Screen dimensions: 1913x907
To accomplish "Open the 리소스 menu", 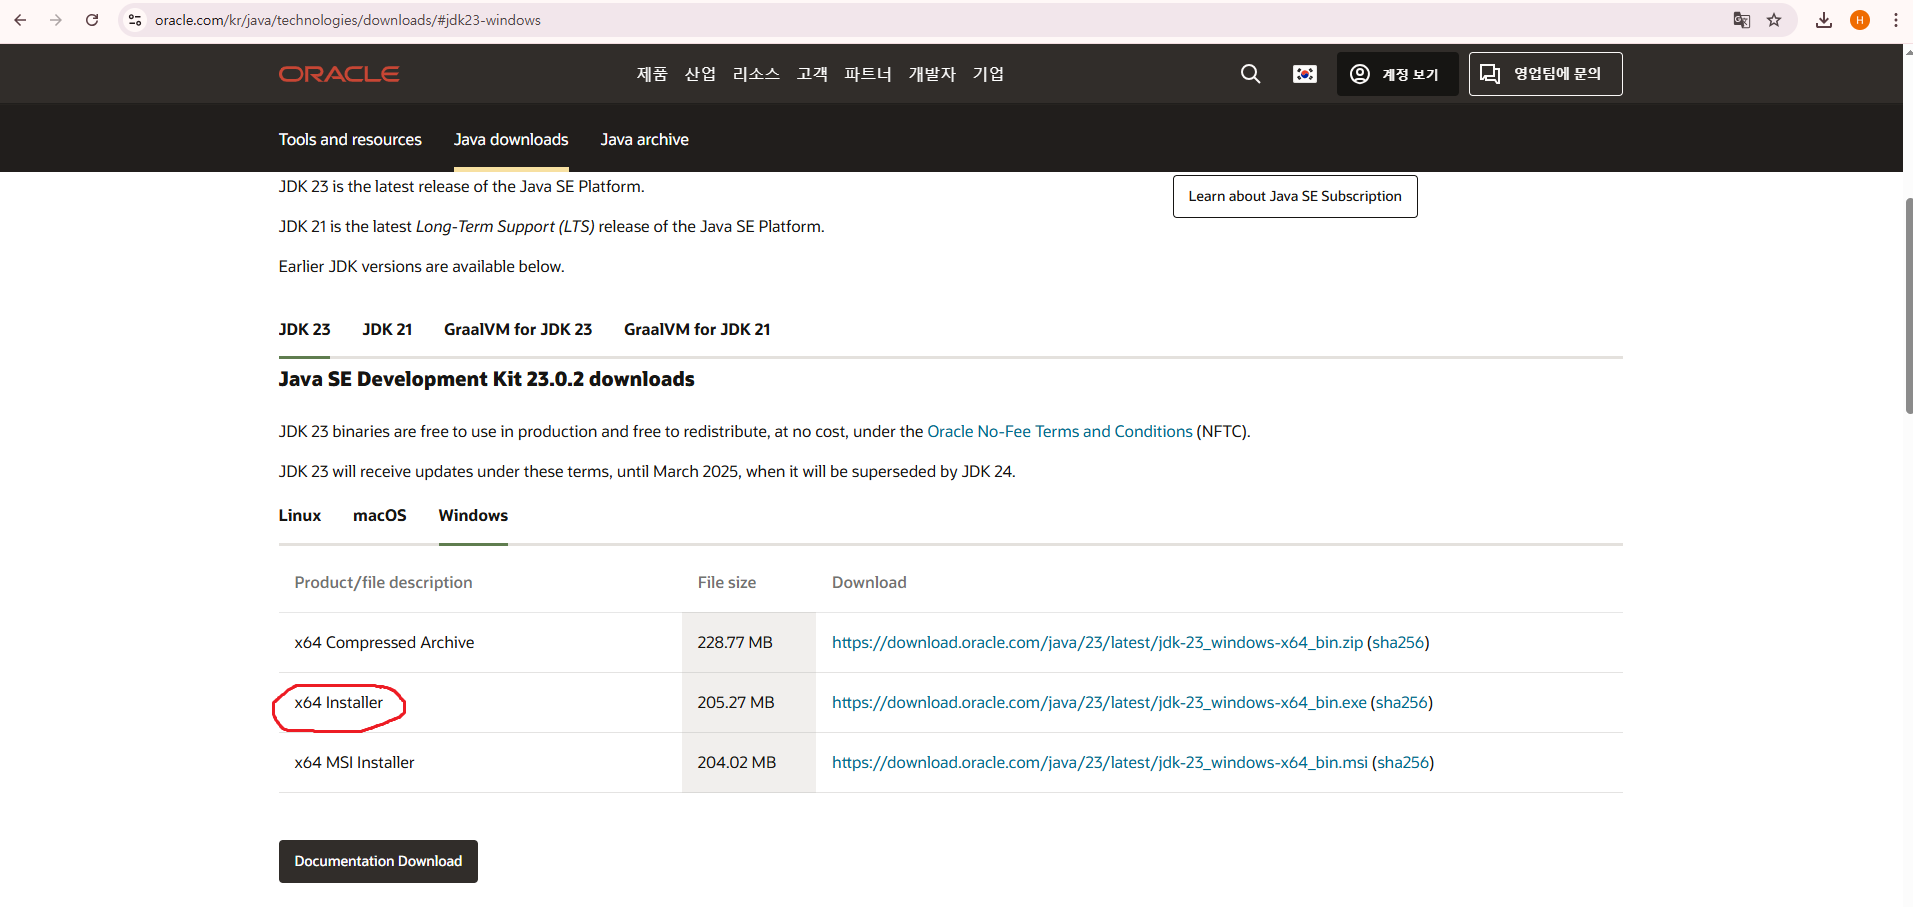I will [756, 74].
